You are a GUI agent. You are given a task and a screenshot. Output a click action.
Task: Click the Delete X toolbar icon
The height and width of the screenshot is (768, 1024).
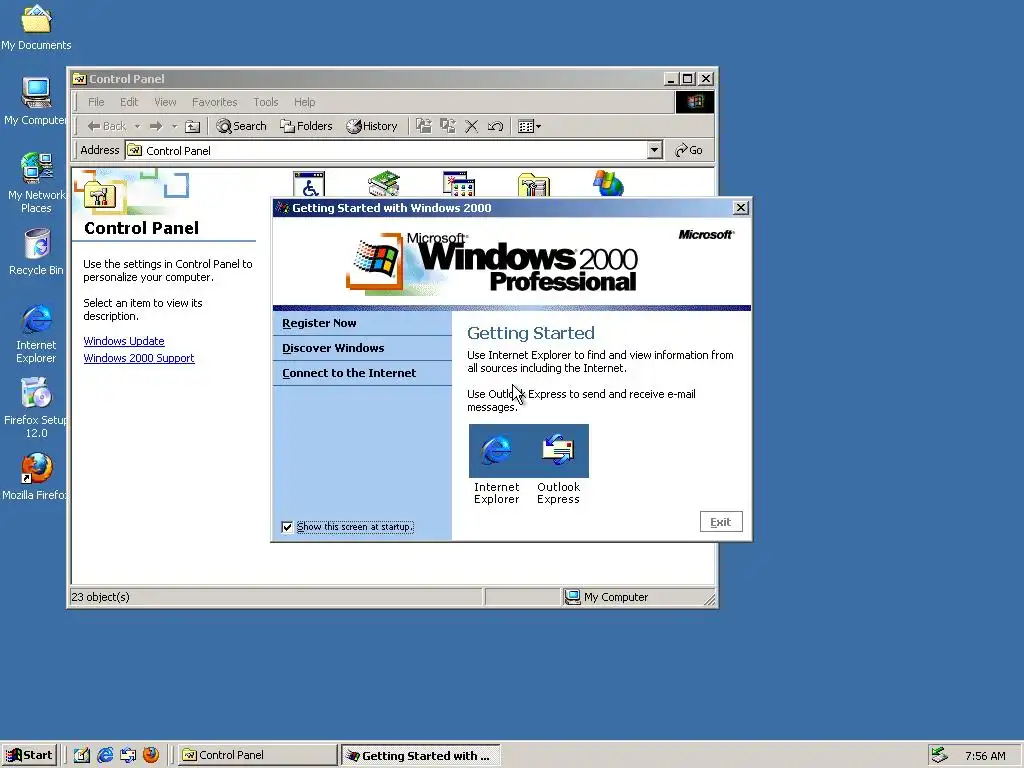(x=472, y=126)
